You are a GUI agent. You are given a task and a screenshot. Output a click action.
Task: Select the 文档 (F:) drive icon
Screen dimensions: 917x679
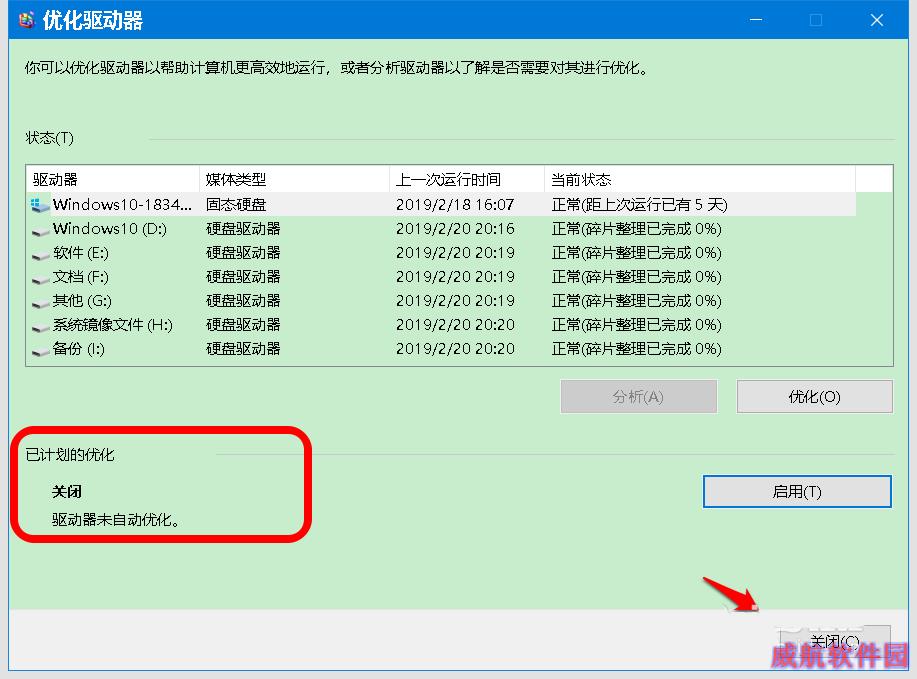coord(40,277)
